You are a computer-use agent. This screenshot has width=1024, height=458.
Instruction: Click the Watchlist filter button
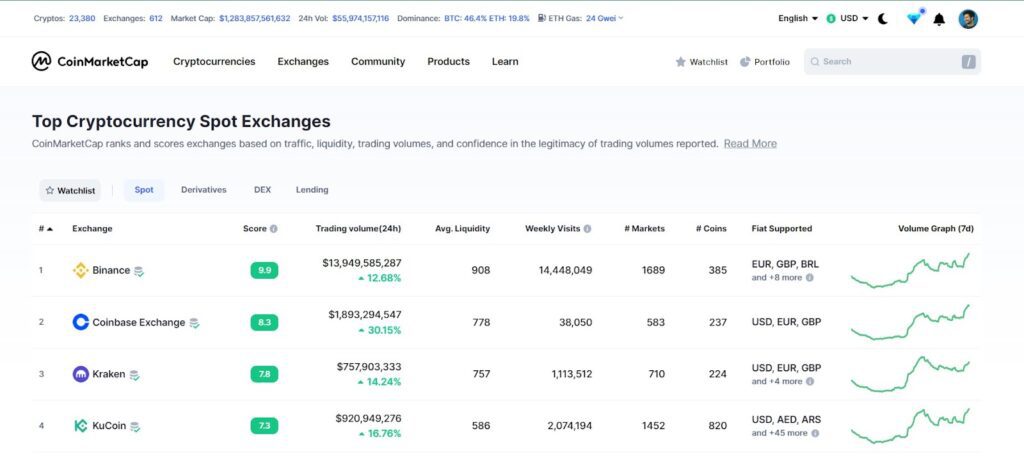[x=70, y=191]
